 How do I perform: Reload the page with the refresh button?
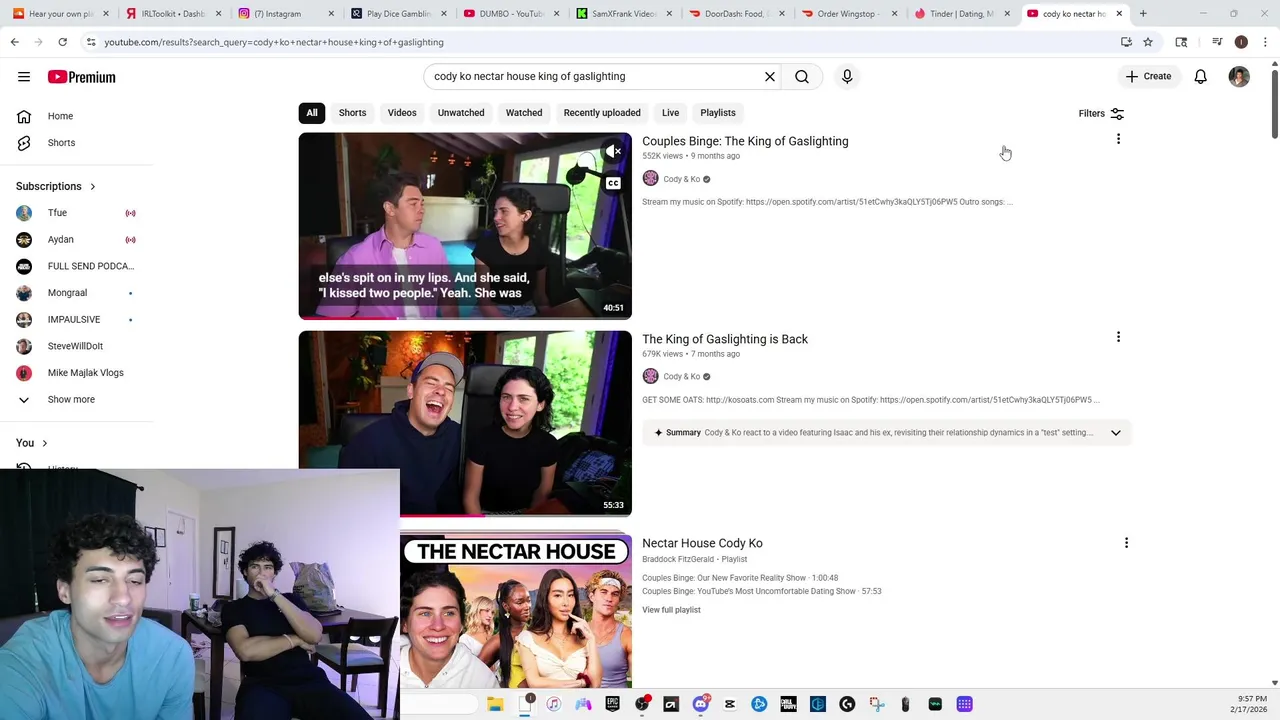tap(62, 42)
